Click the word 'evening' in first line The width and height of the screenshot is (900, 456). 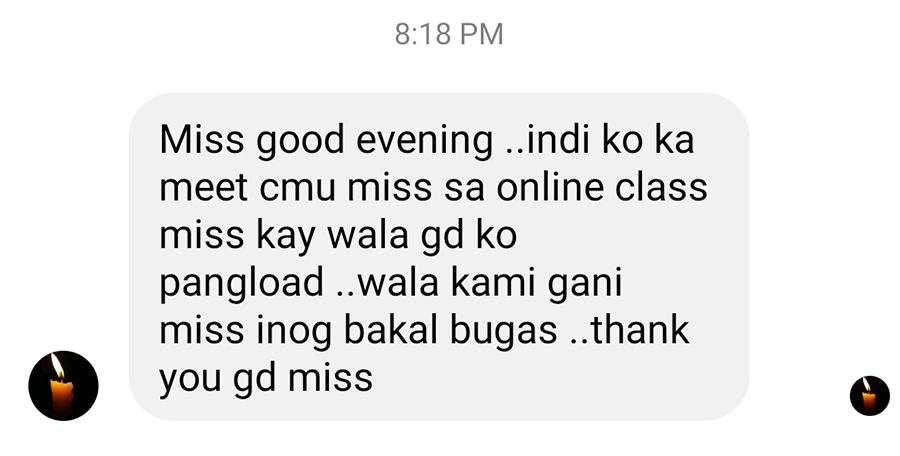click(424, 142)
